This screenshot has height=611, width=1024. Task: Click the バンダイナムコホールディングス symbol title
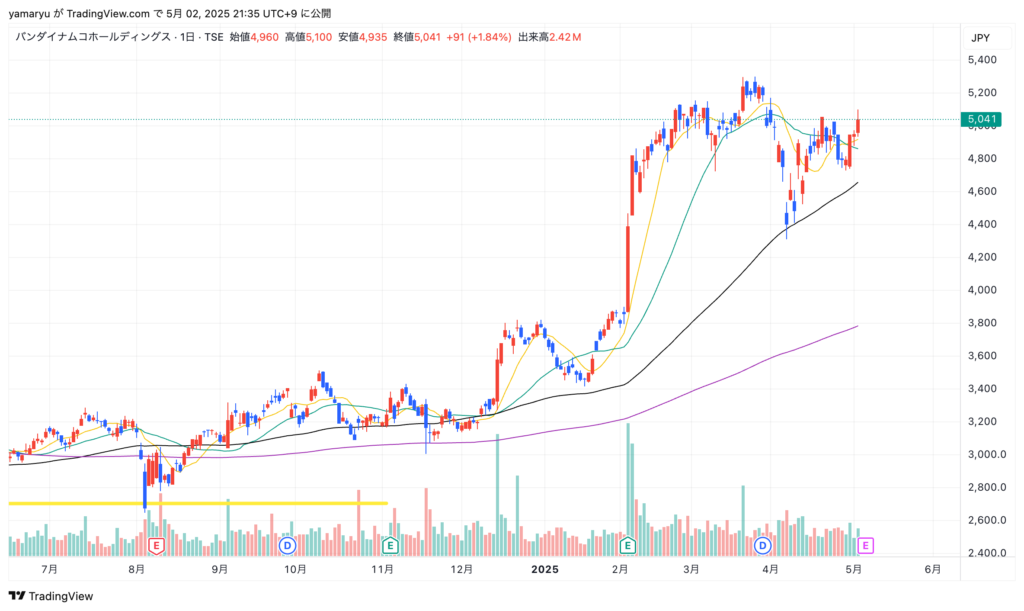pyautogui.click(x=93, y=37)
